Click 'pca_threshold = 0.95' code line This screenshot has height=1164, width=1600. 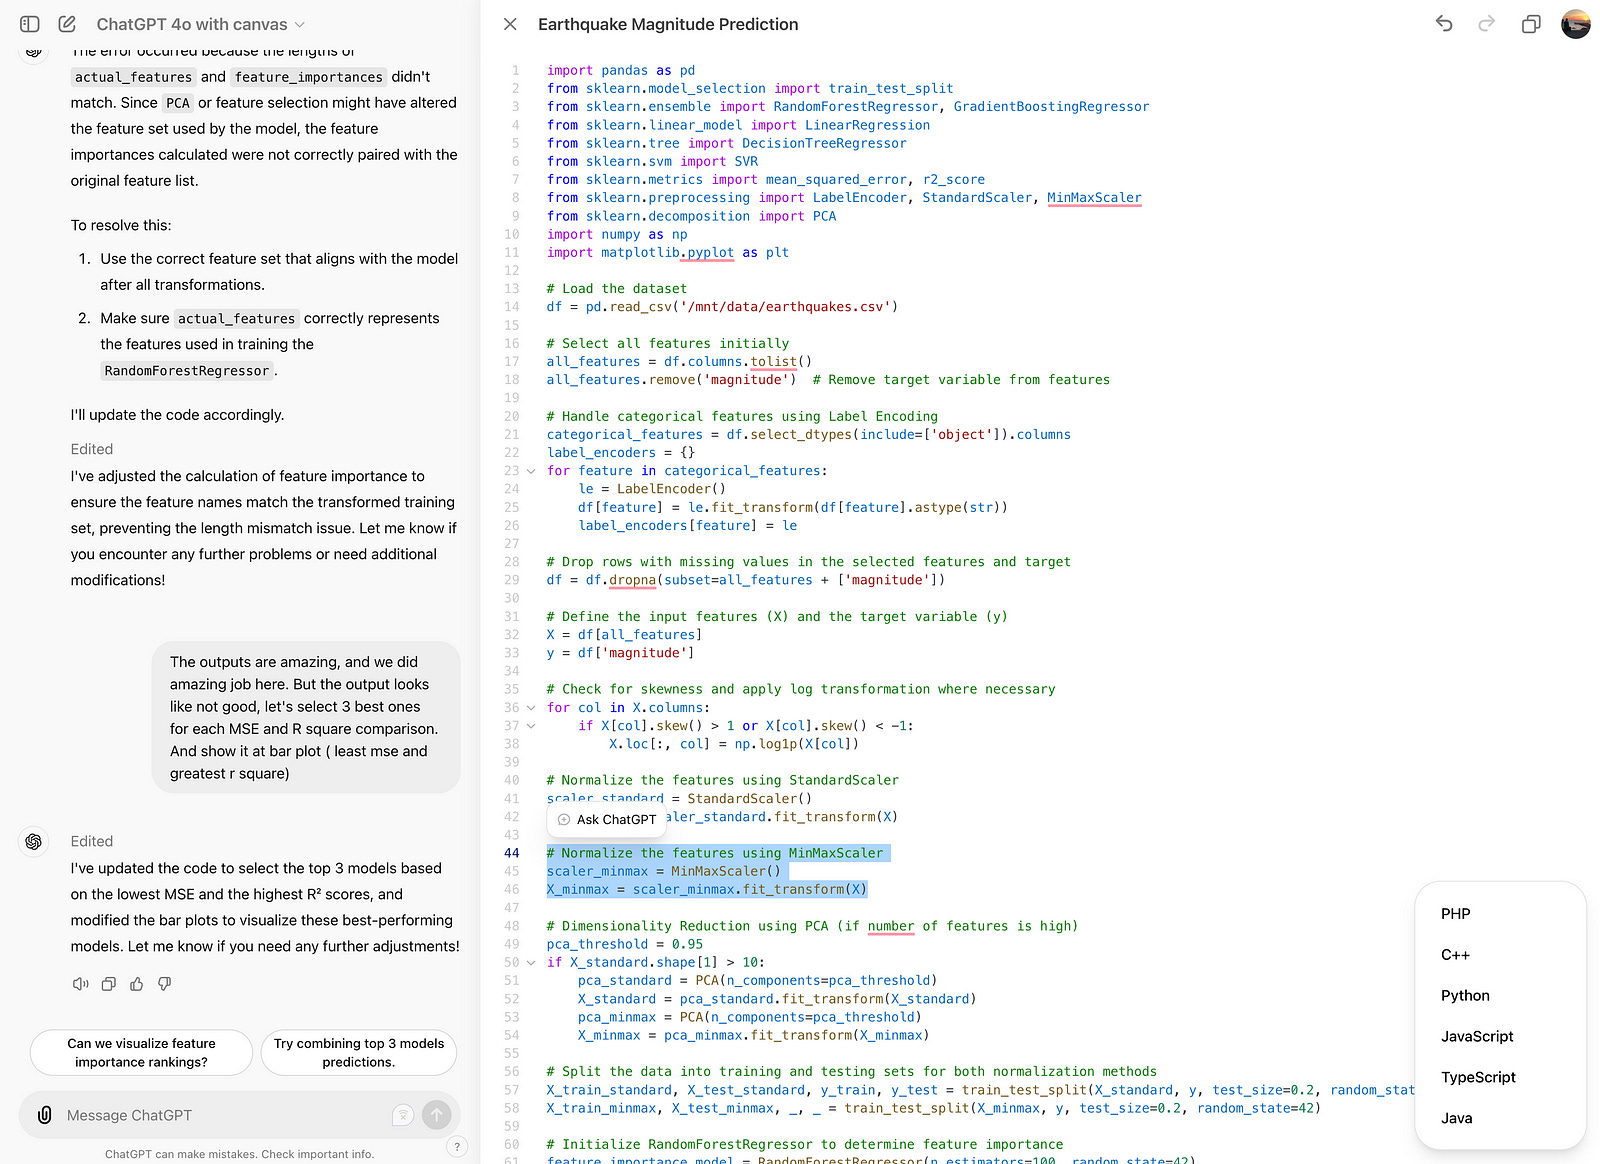624,944
